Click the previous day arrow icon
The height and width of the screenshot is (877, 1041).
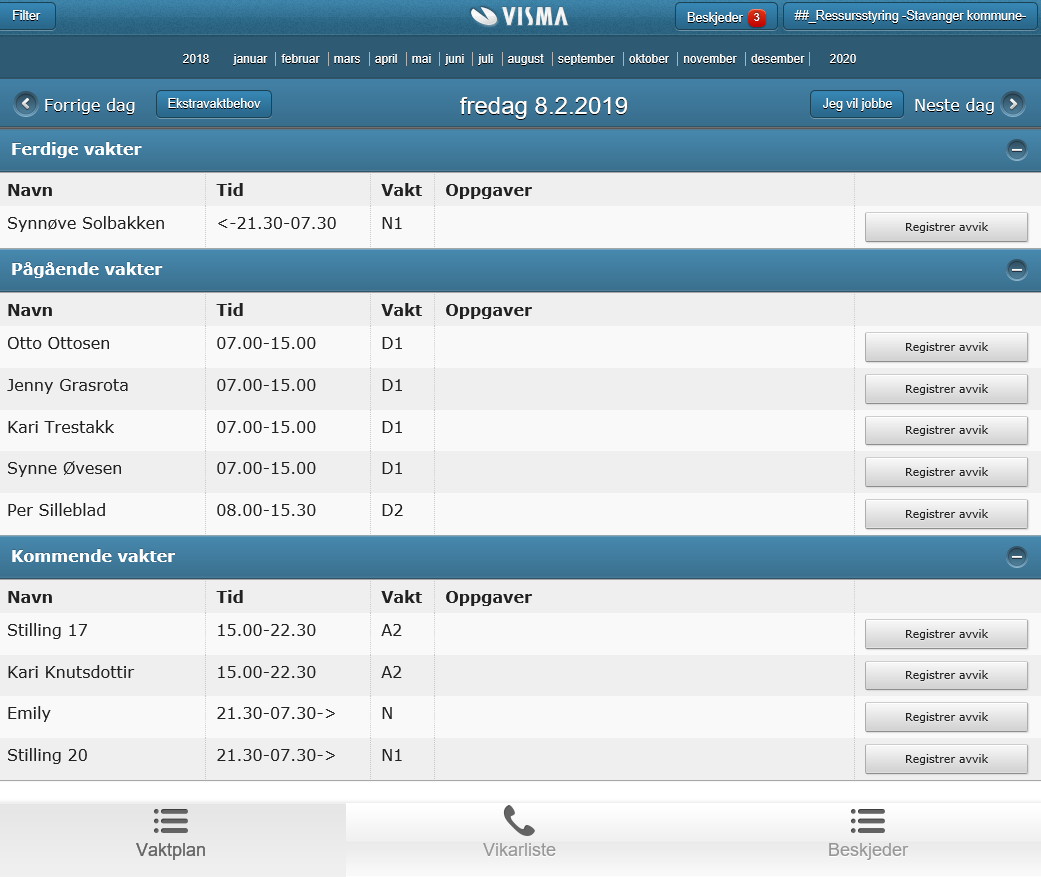(26, 104)
